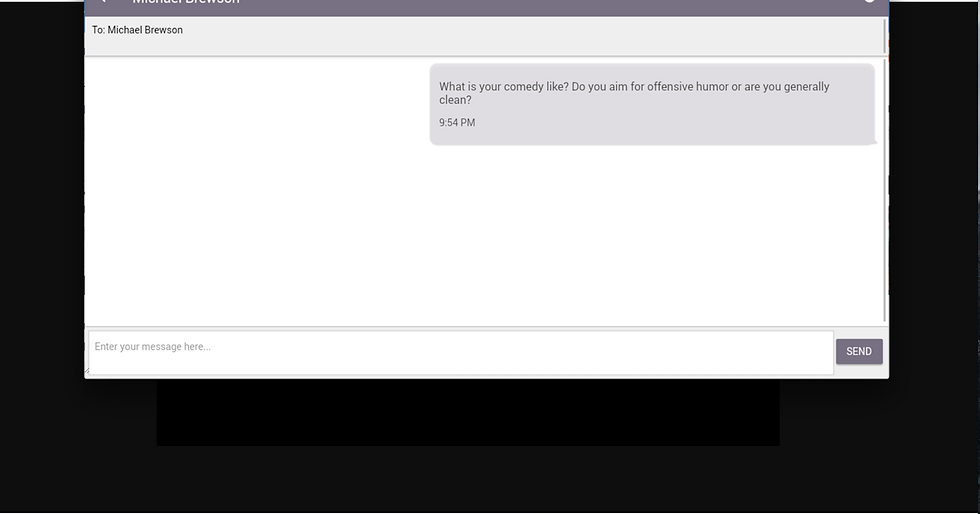Click the scrollbar of the recipient field

(885, 36)
